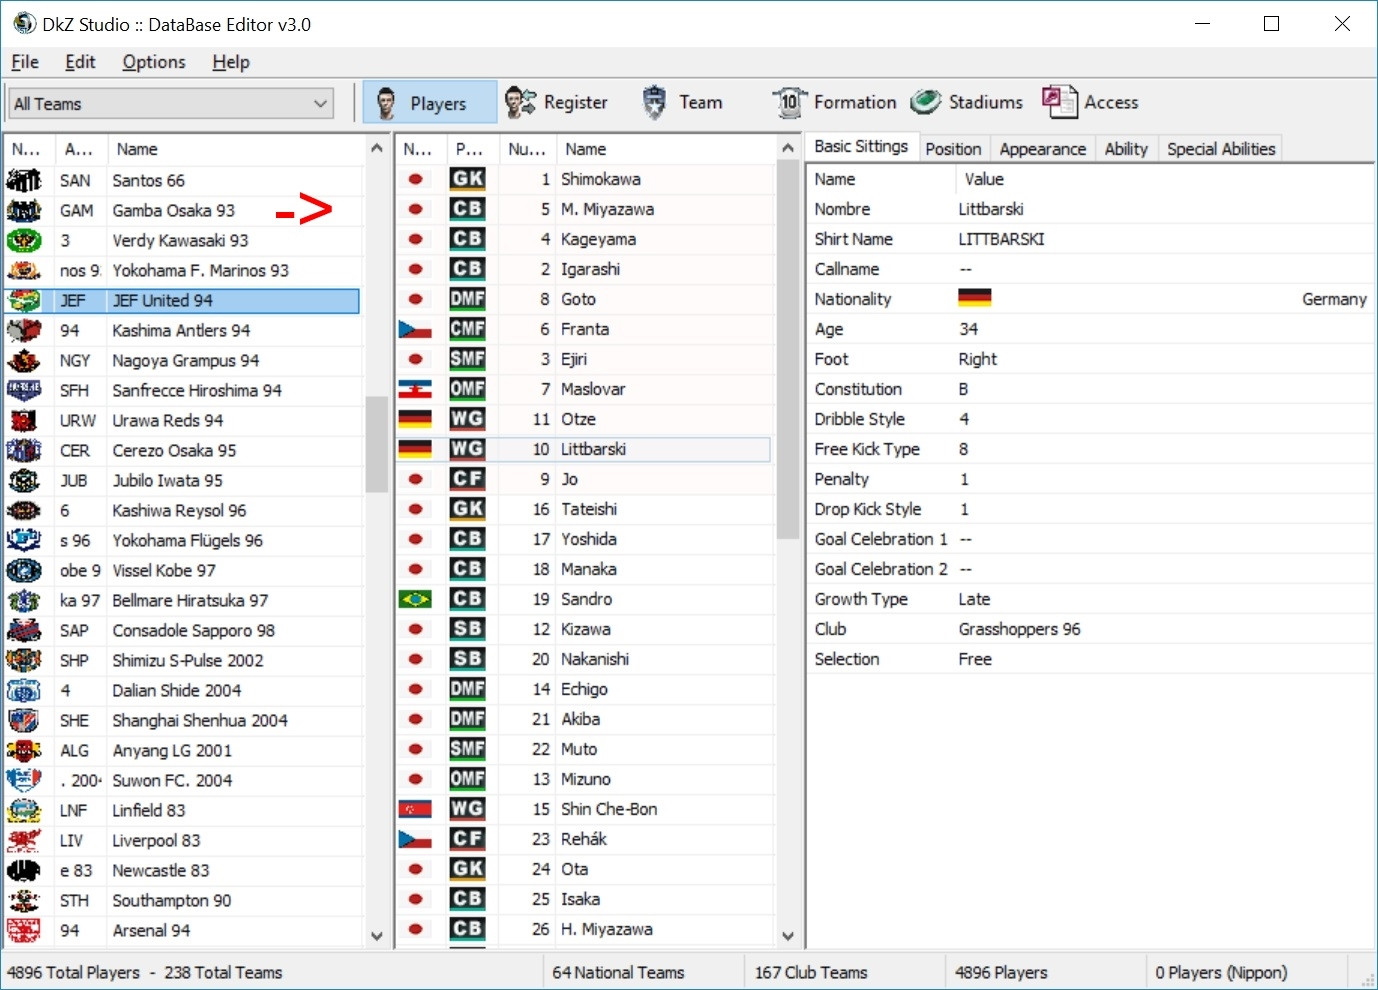Screen dimensions: 1378x990
Task: Click the Kashima Antlers 94 crest
Action: point(24,330)
